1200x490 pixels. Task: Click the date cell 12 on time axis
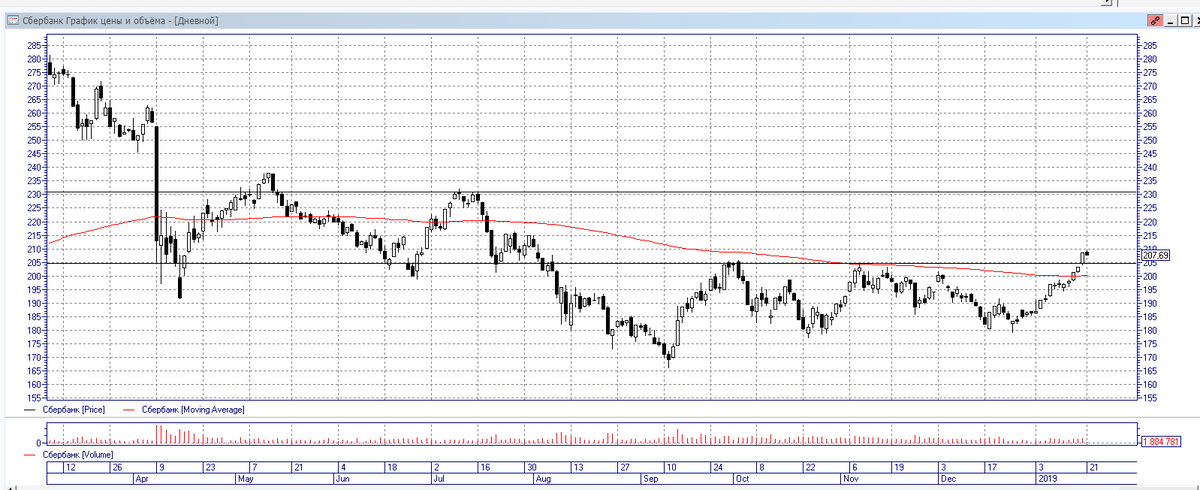[x=71, y=467]
